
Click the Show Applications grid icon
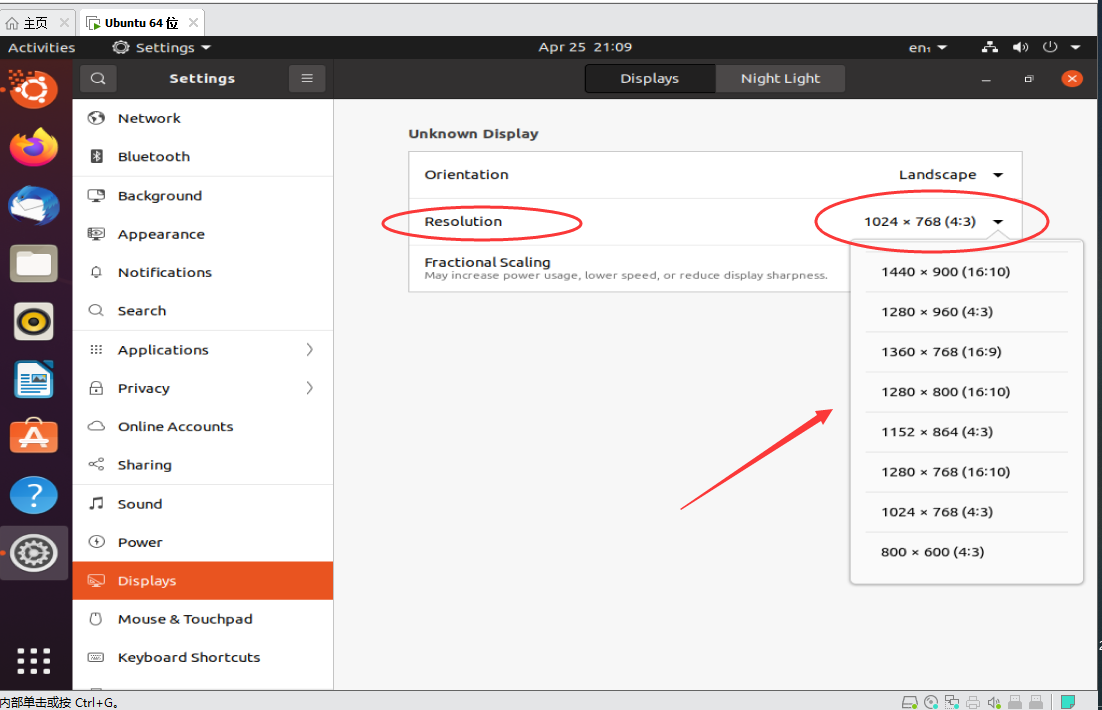click(33, 661)
